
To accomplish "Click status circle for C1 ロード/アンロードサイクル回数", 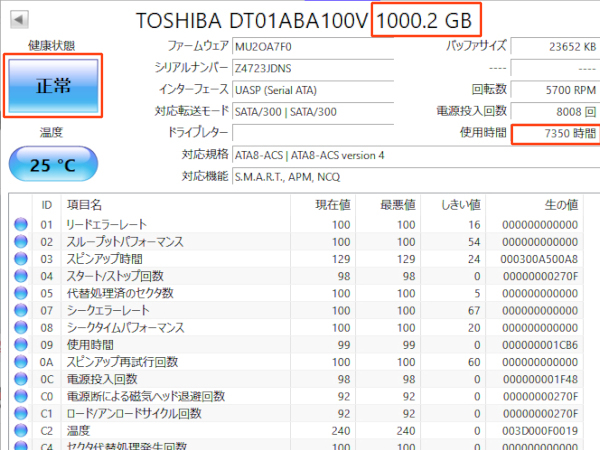I will click(21, 413).
